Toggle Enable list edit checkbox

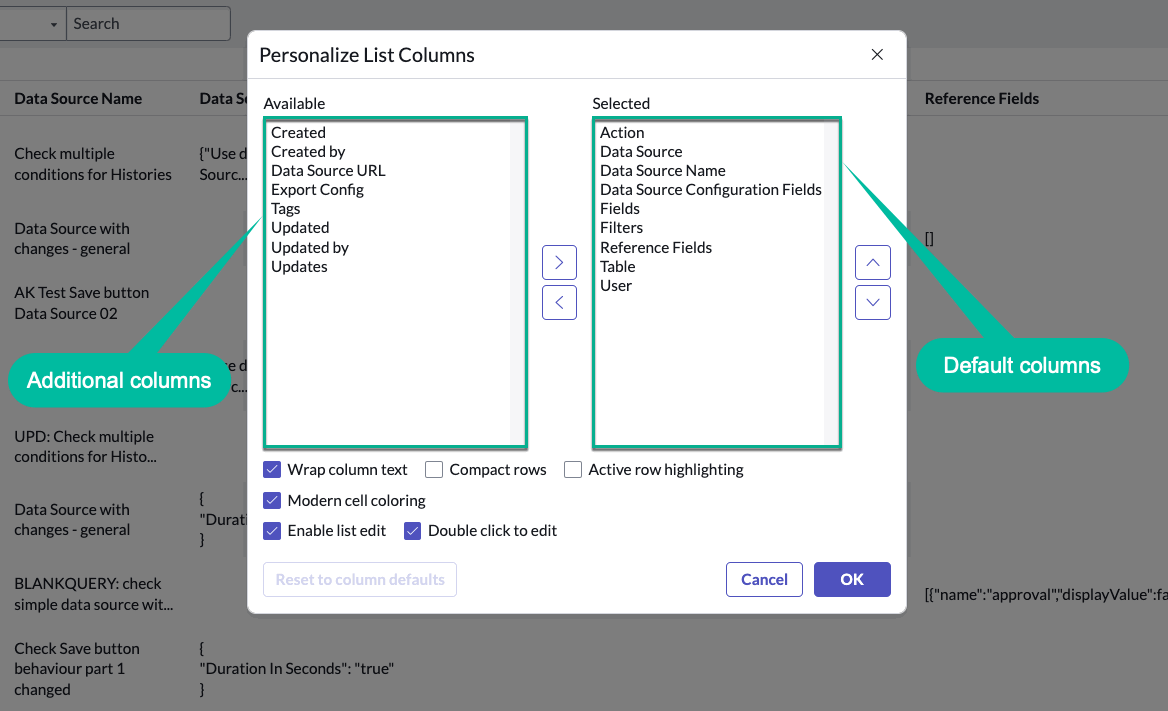tap(272, 531)
